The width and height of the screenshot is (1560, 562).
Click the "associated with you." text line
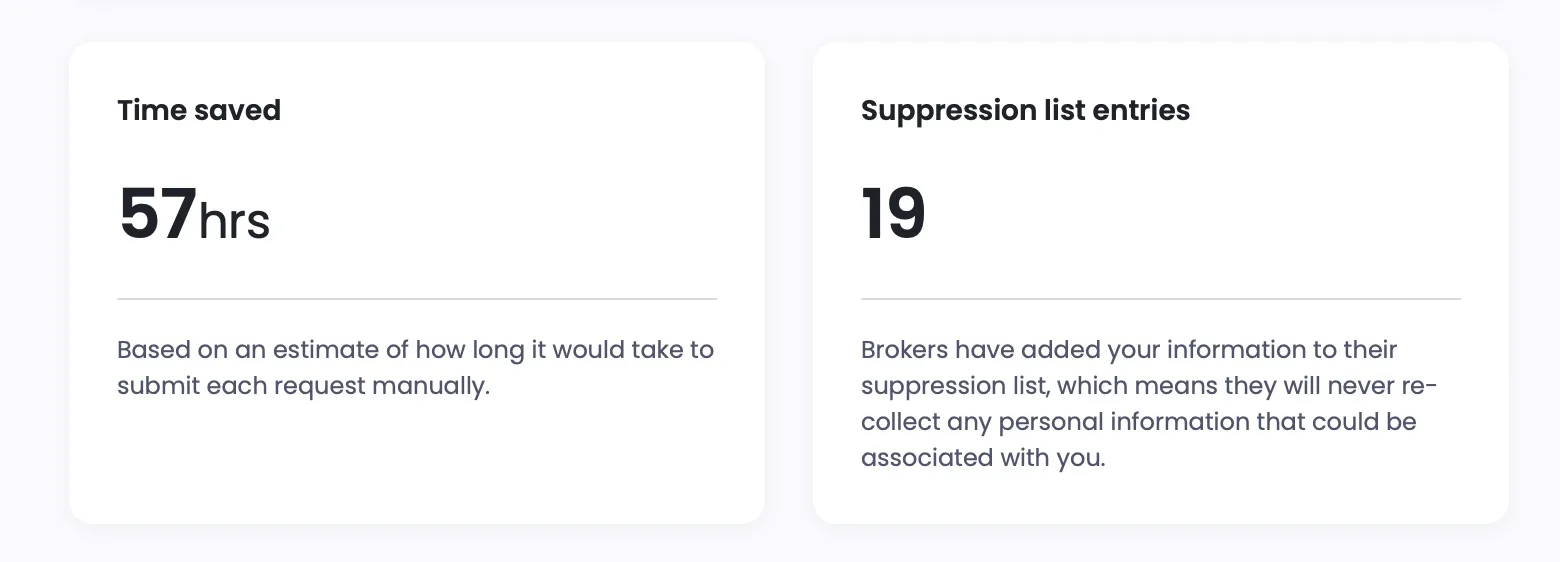coord(983,458)
